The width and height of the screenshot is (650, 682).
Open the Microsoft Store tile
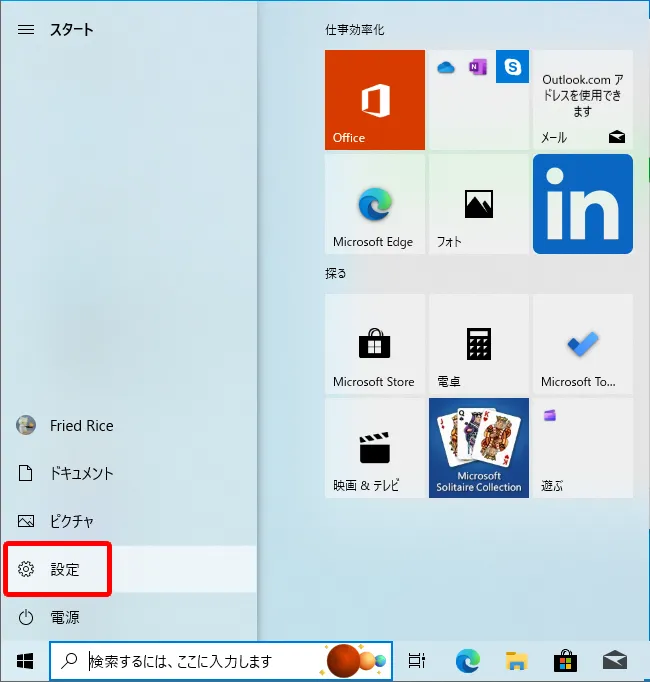point(375,344)
